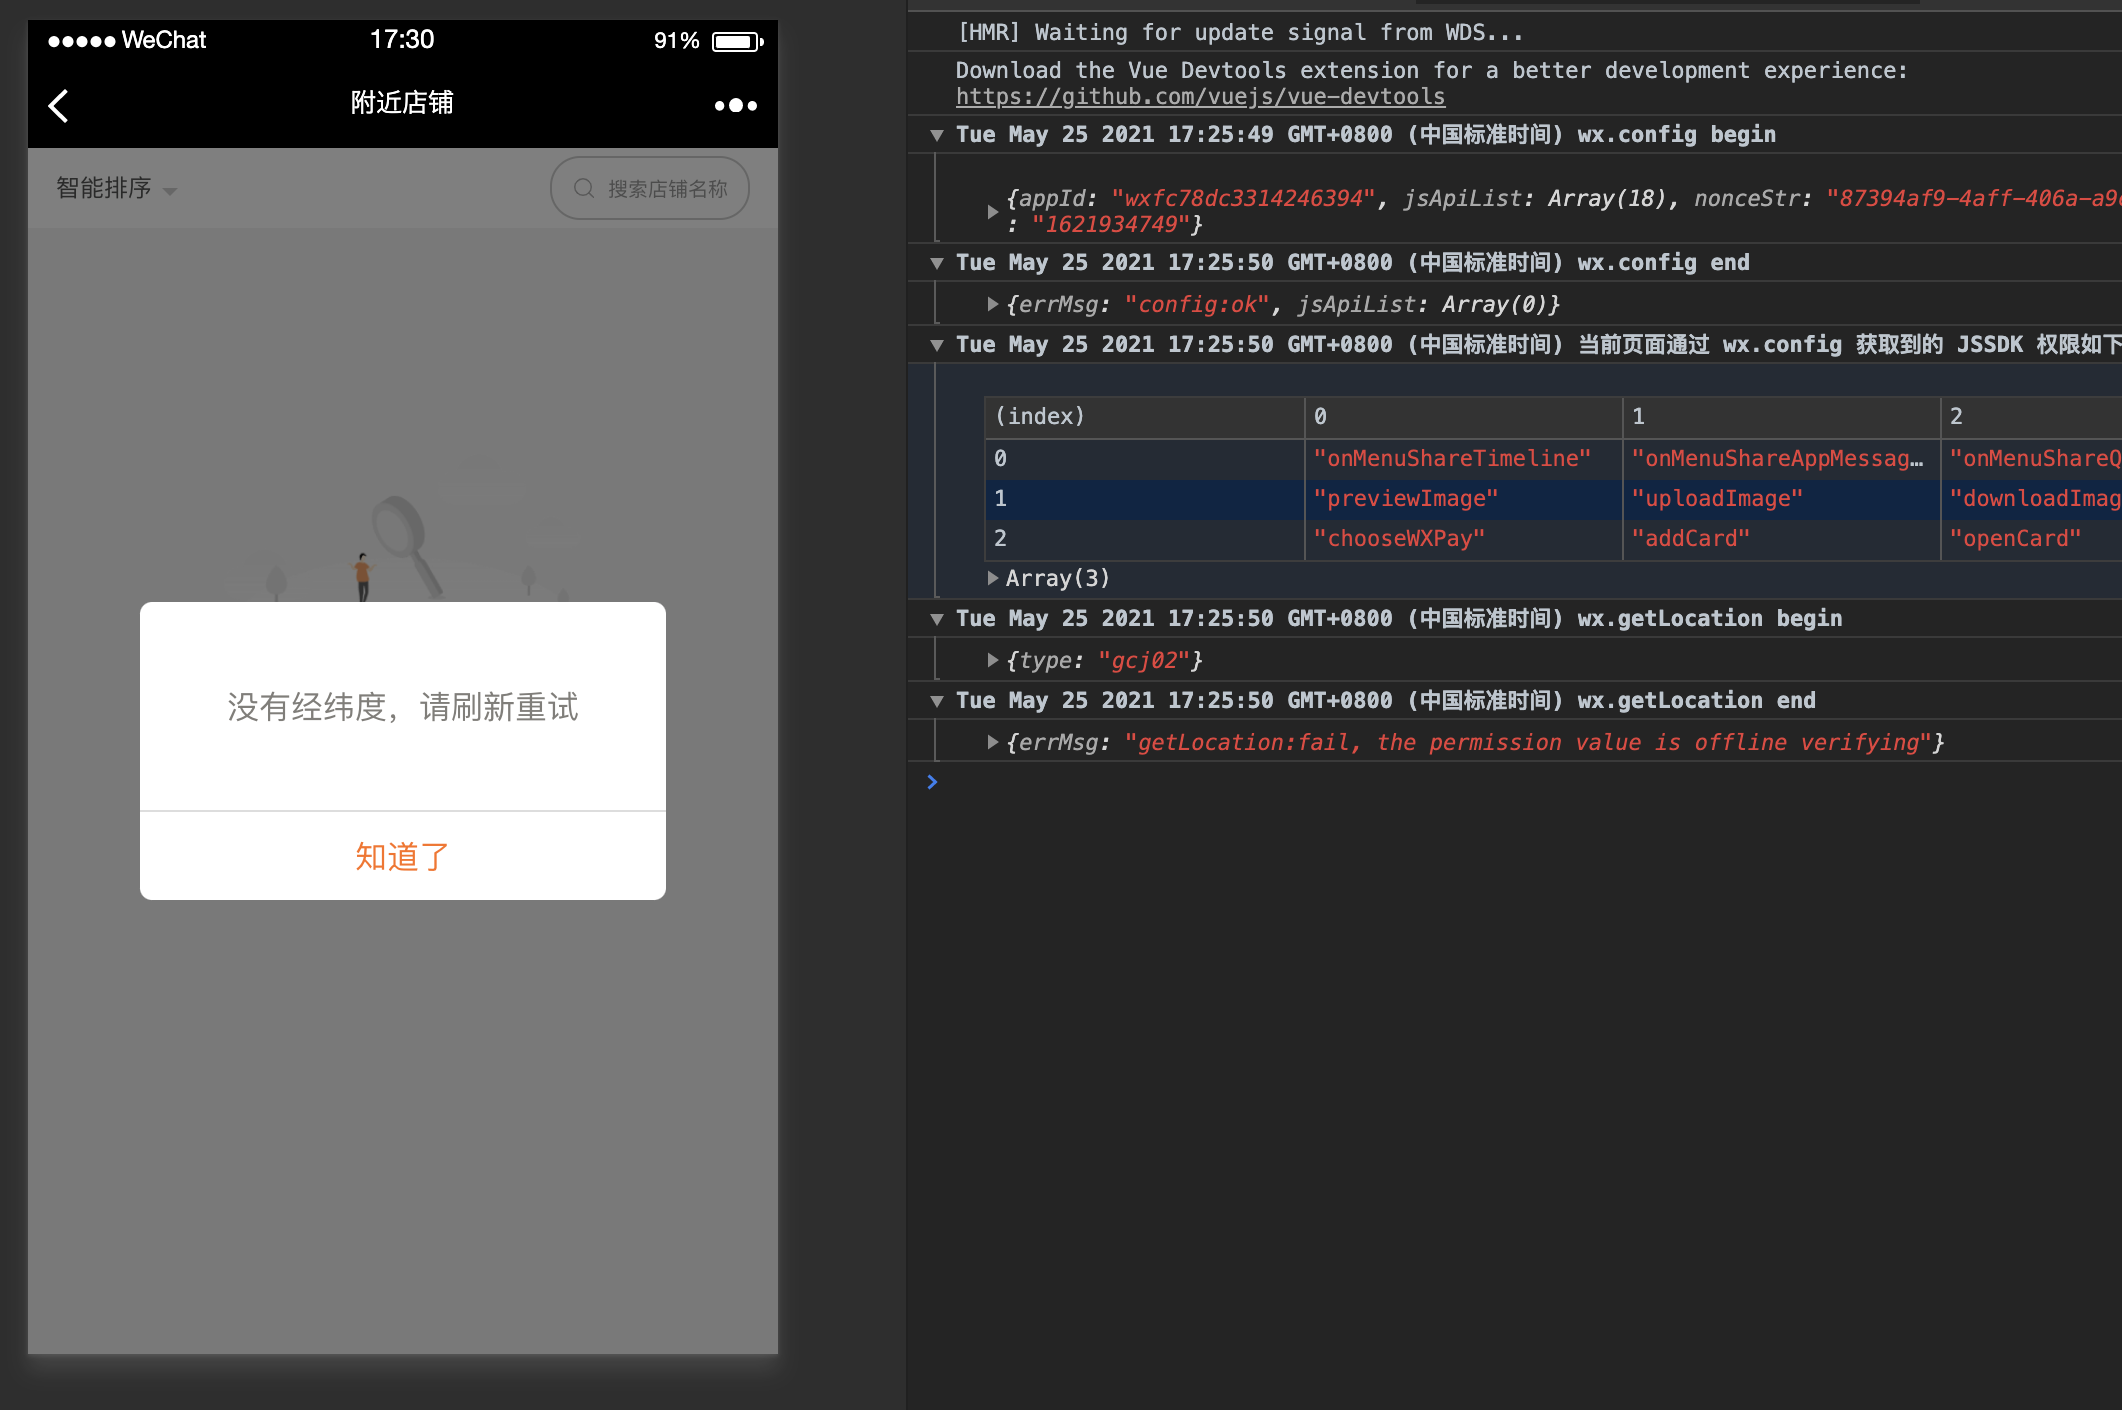Click the back arrow in WeChat header
2122x1410 pixels.
click(x=59, y=105)
